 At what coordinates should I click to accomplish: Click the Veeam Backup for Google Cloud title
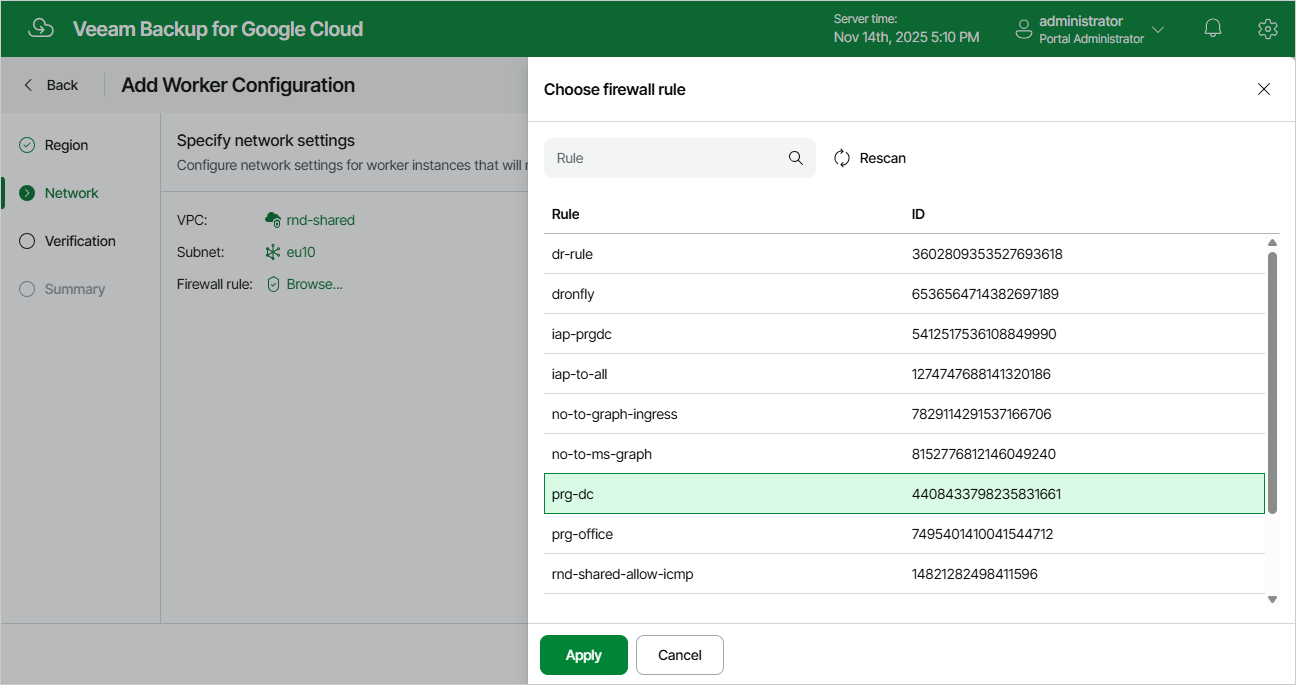[x=218, y=29]
